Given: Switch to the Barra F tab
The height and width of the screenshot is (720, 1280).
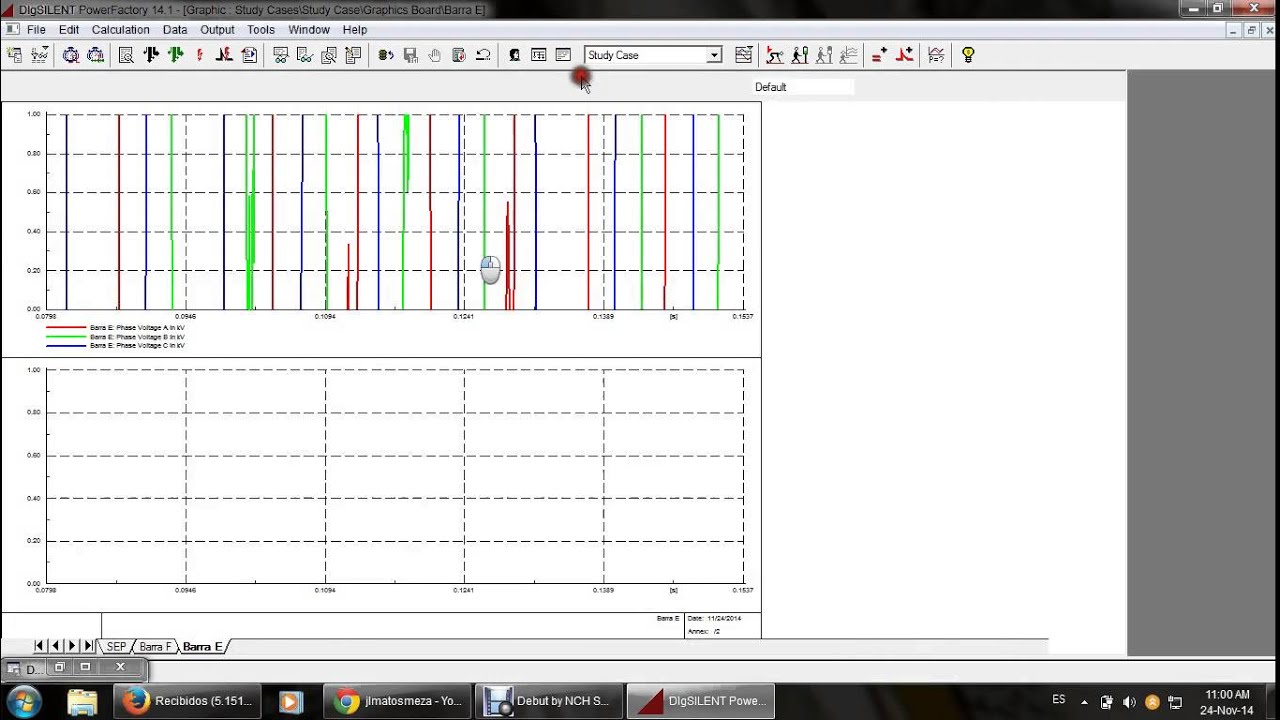Looking at the screenshot, I should [155, 647].
